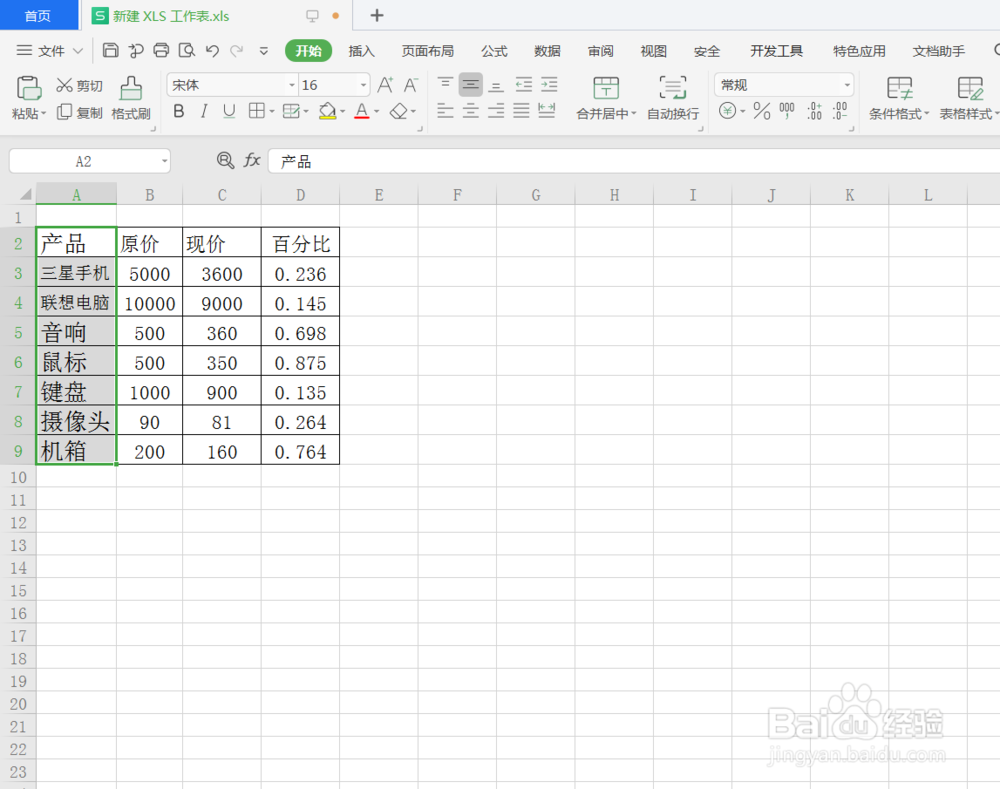Increase the indent level
Screen dimensions: 1000x789
549,84
